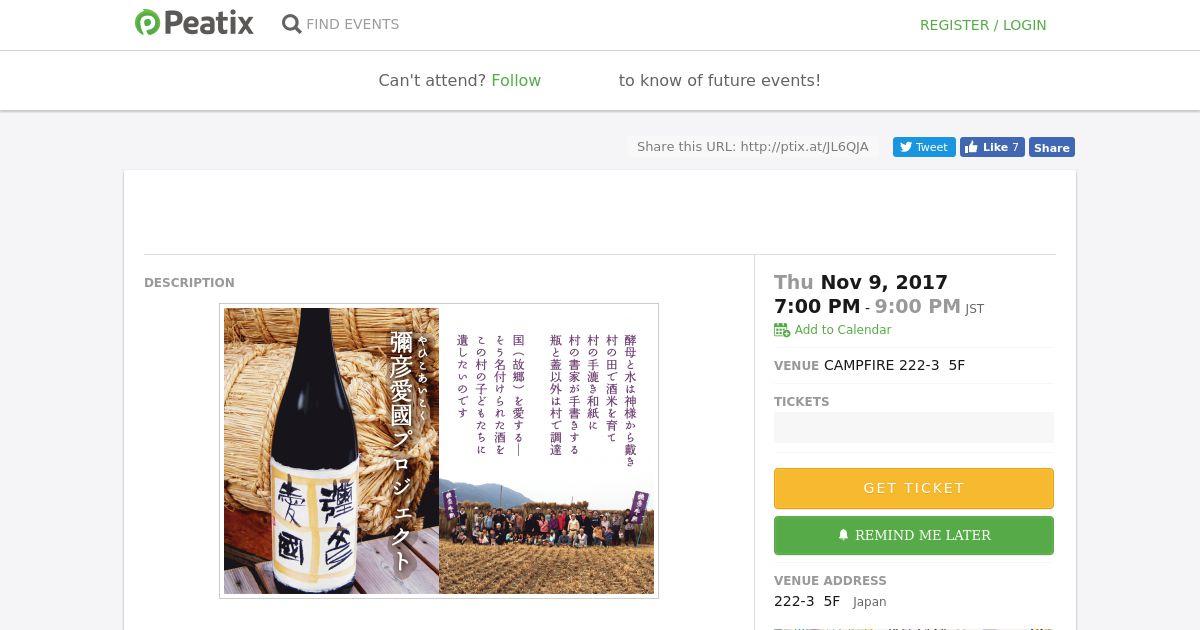Click the Nov 9, 2017 event date
The width and height of the screenshot is (1200, 630).
pos(883,282)
